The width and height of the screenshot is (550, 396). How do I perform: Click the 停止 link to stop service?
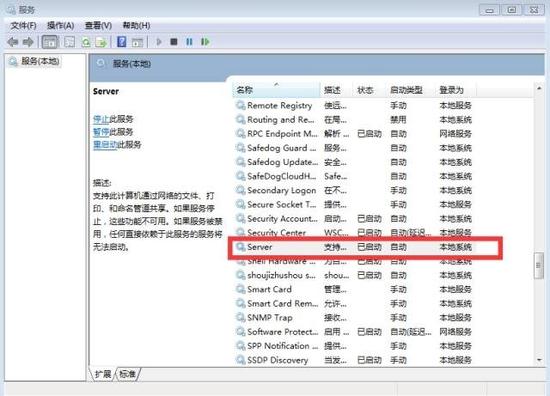101,119
